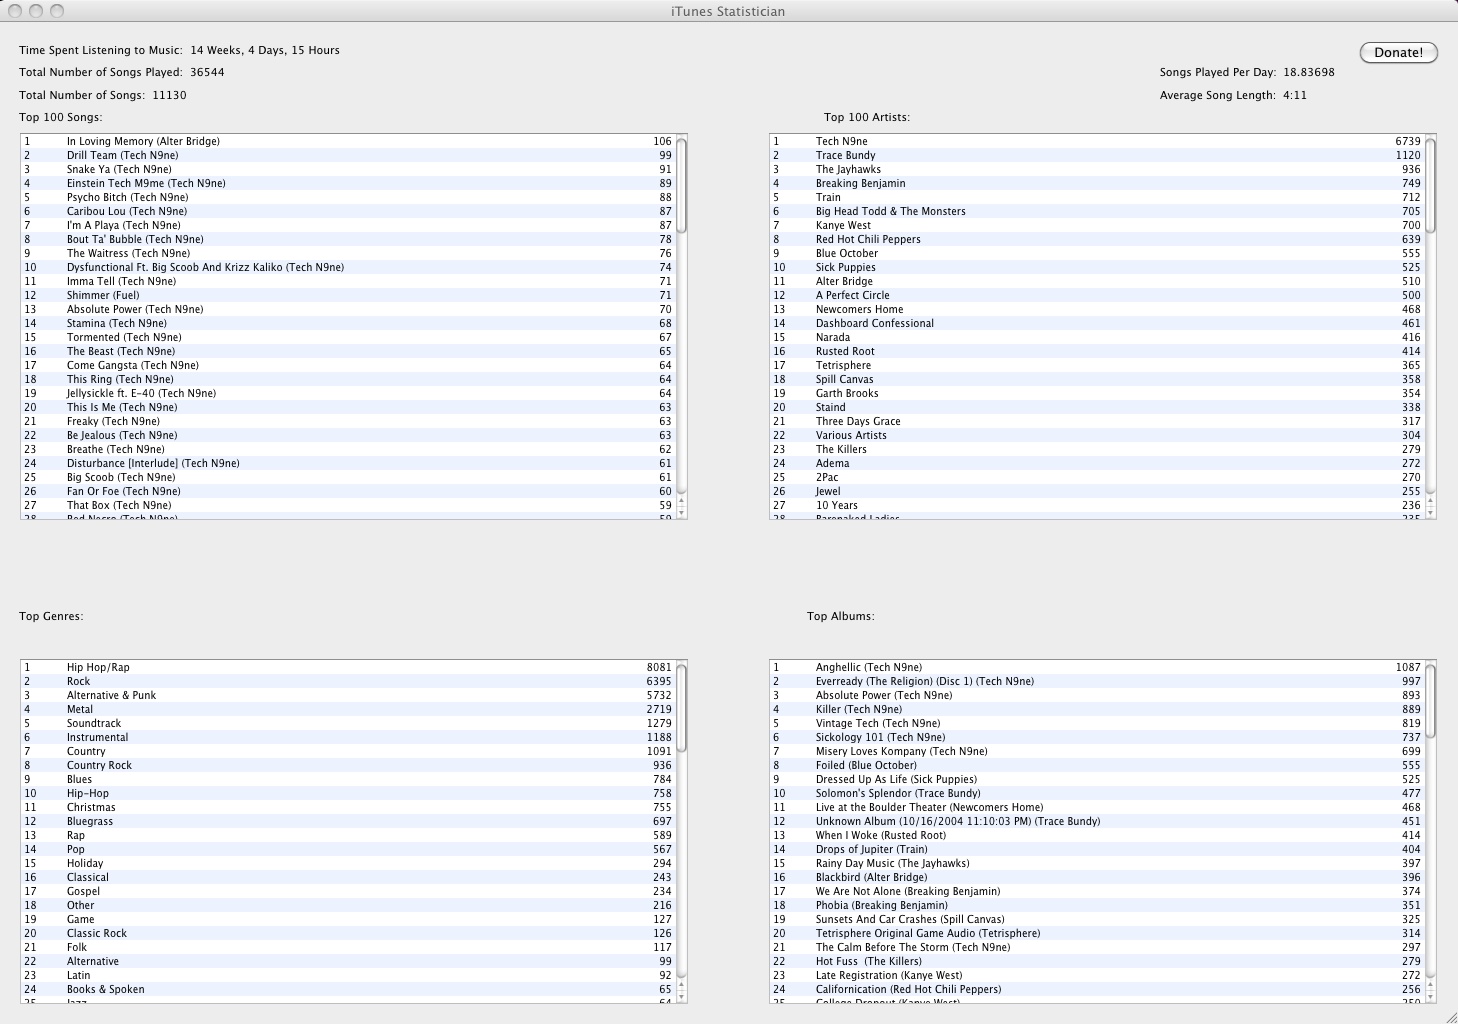Image resolution: width=1458 pixels, height=1024 pixels.
Task: Select album 'Blackbird (Alter Bridge)'
Action: [x=1097, y=877]
